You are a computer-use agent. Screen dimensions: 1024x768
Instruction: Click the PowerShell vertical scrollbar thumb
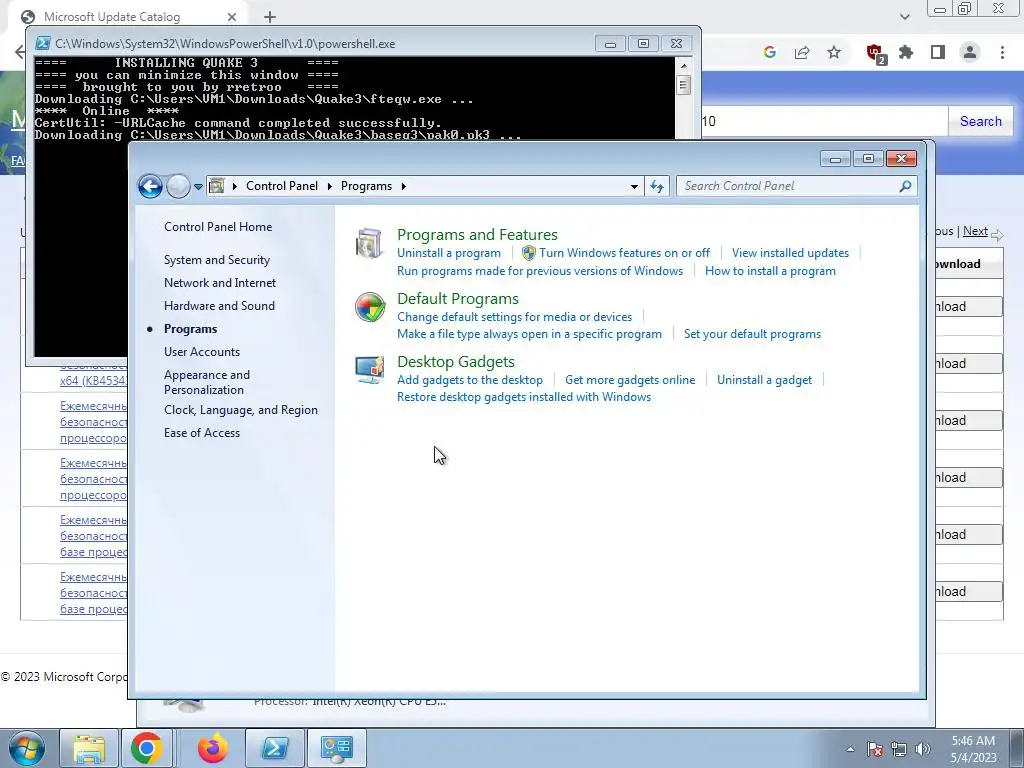coord(684,85)
